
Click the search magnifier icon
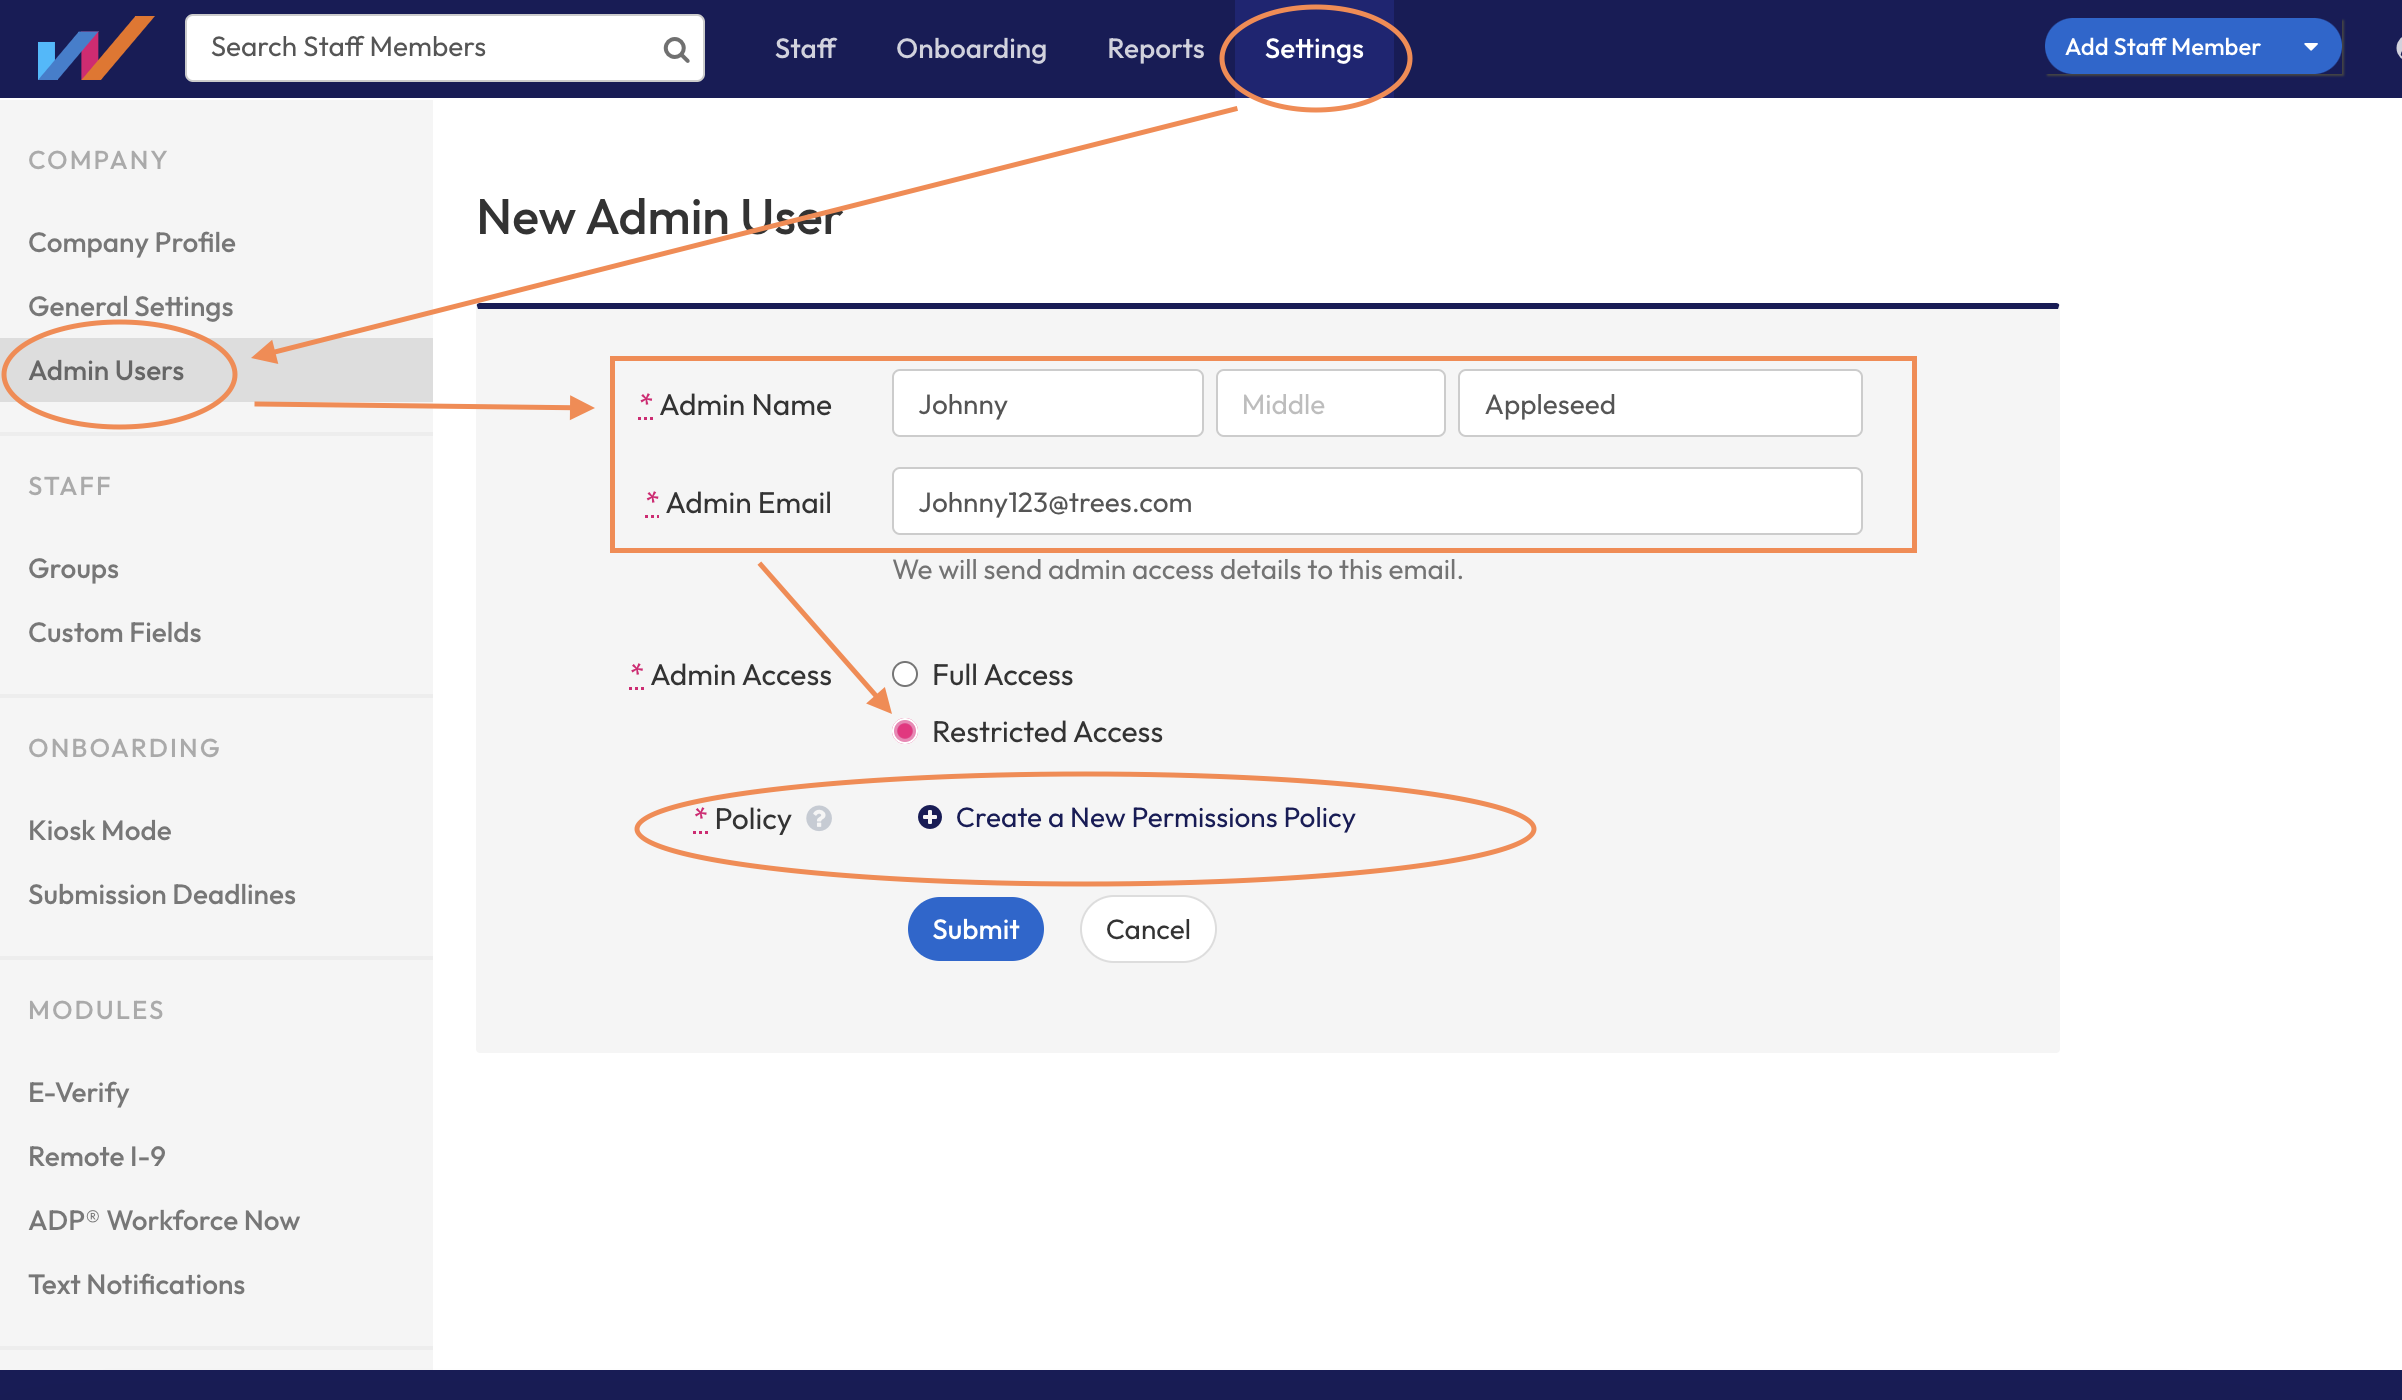(675, 47)
